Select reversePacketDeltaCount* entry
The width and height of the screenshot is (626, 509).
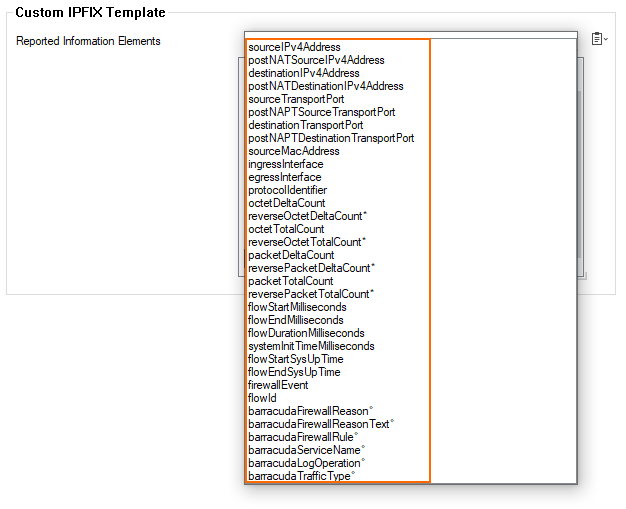click(311, 268)
